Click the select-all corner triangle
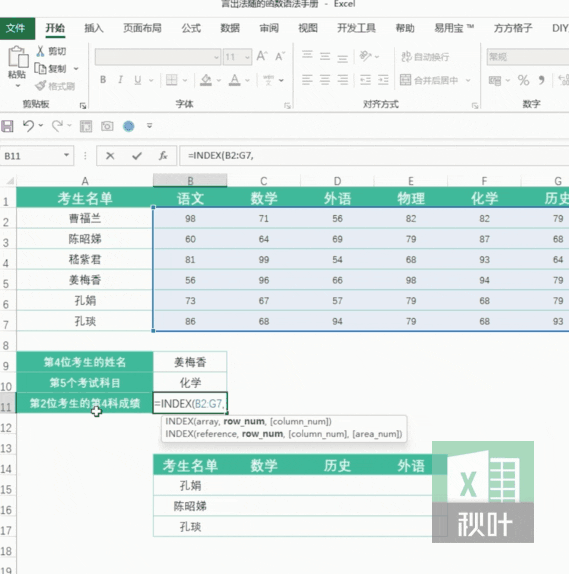 [x=9, y=181]
